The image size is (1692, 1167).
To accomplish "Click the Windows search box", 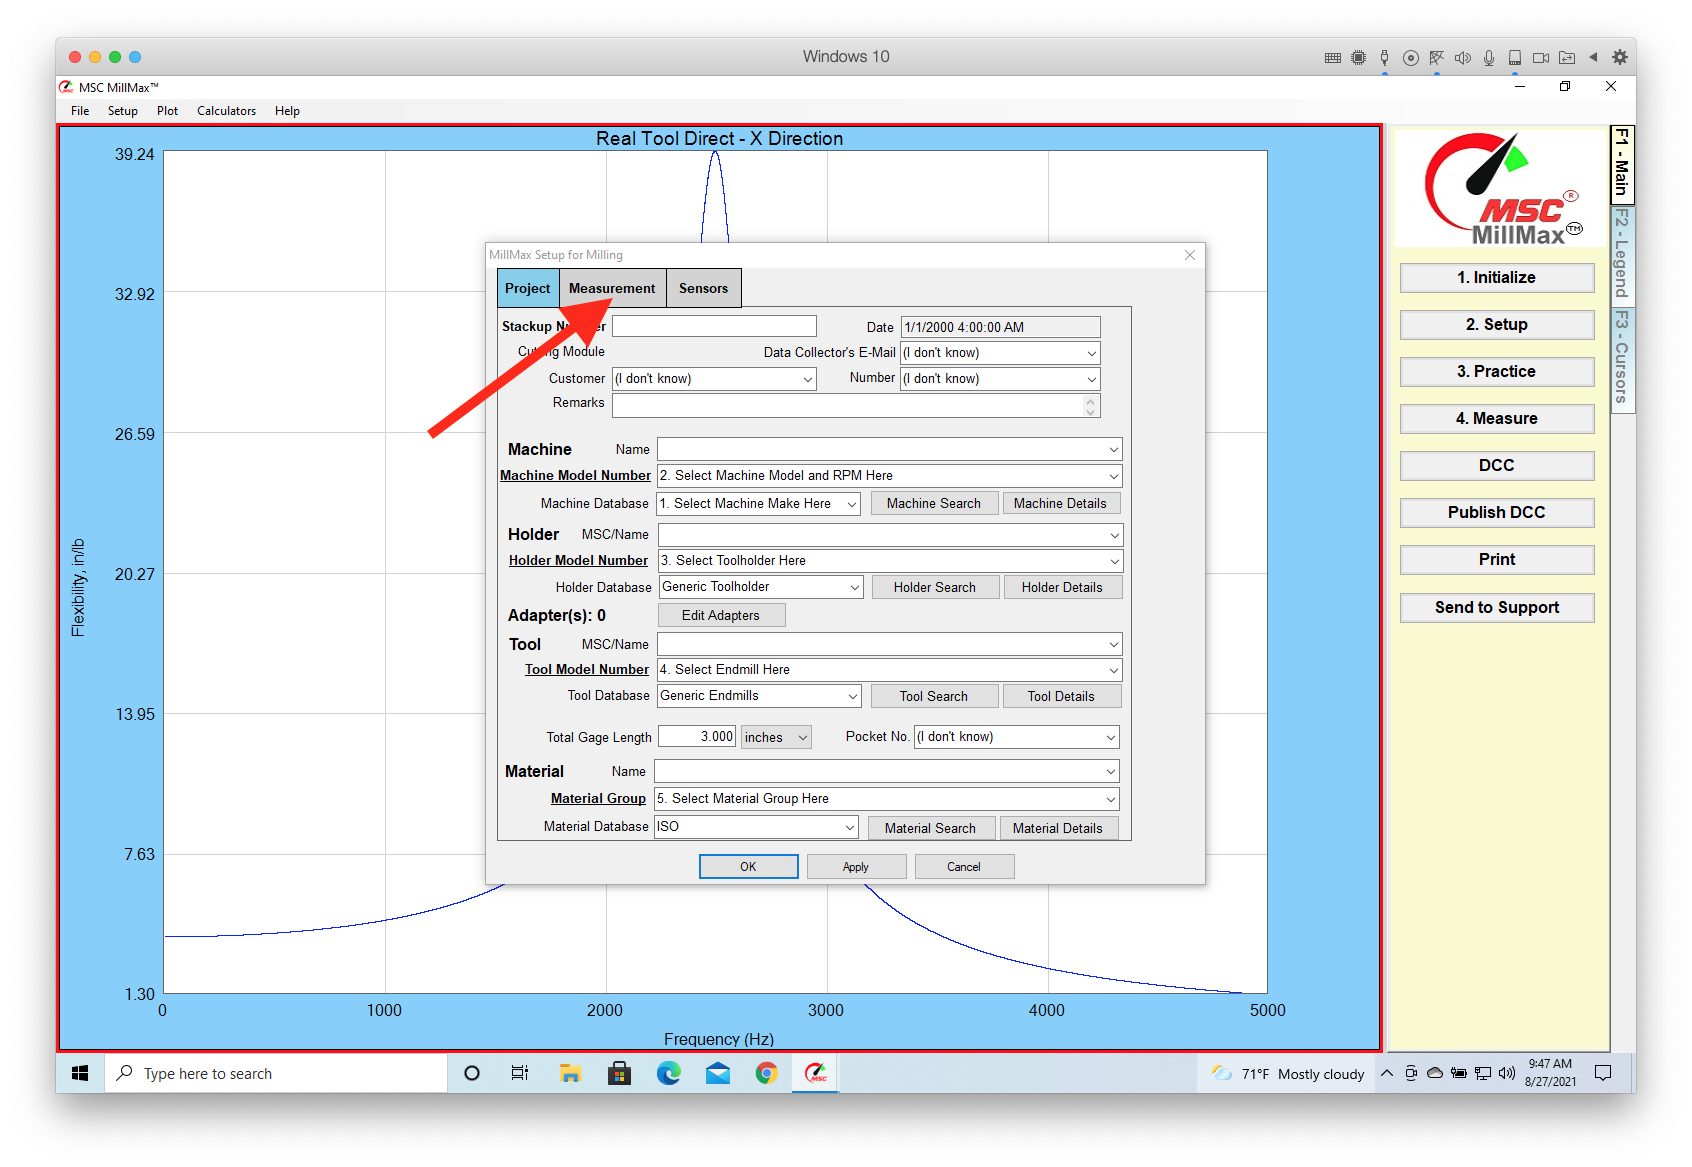I will [277, 1073].
